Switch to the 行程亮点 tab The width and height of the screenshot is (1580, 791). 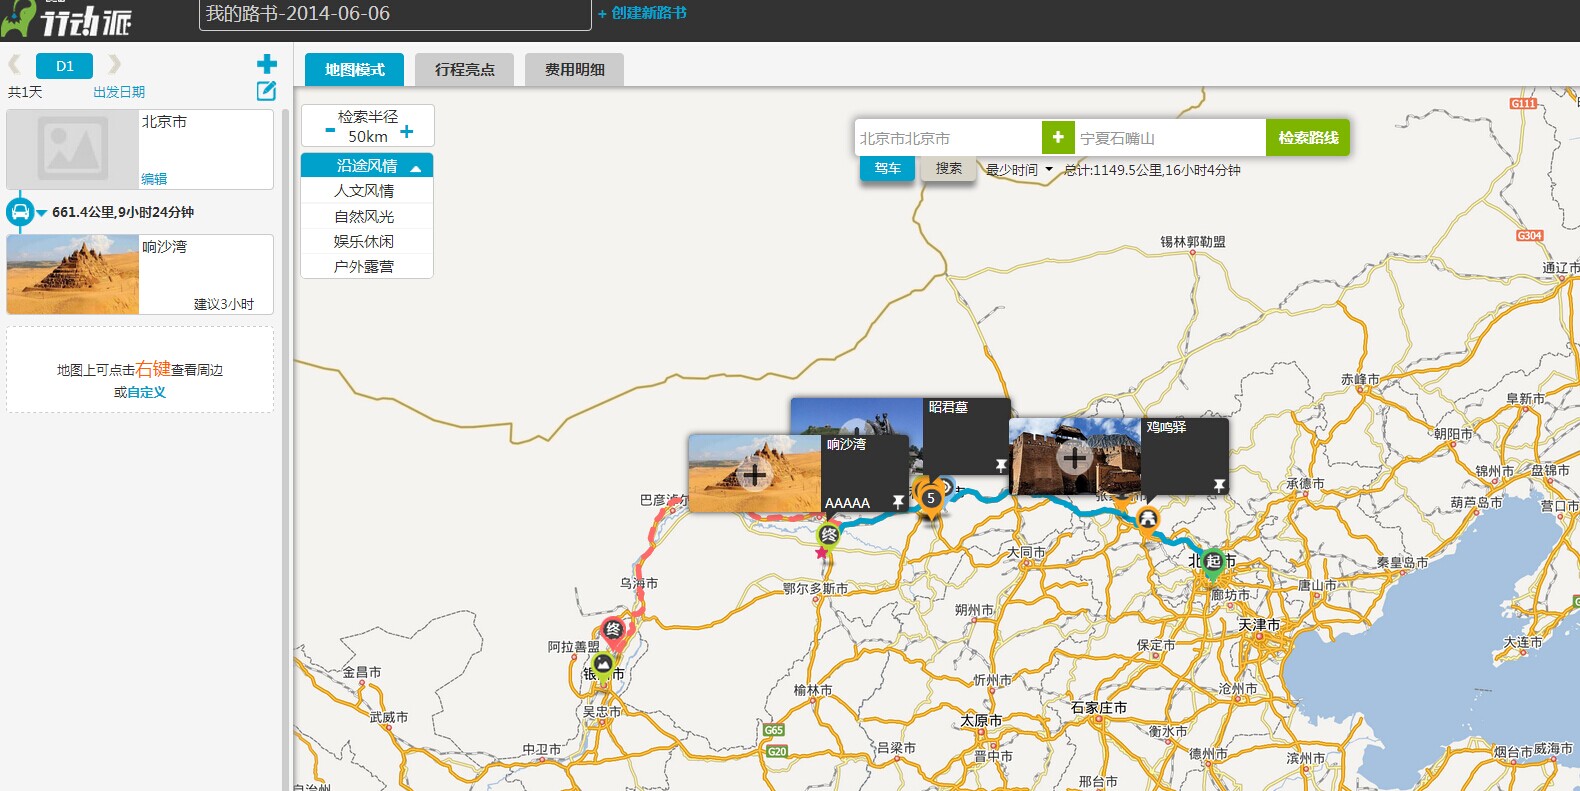tap(465, 69)
